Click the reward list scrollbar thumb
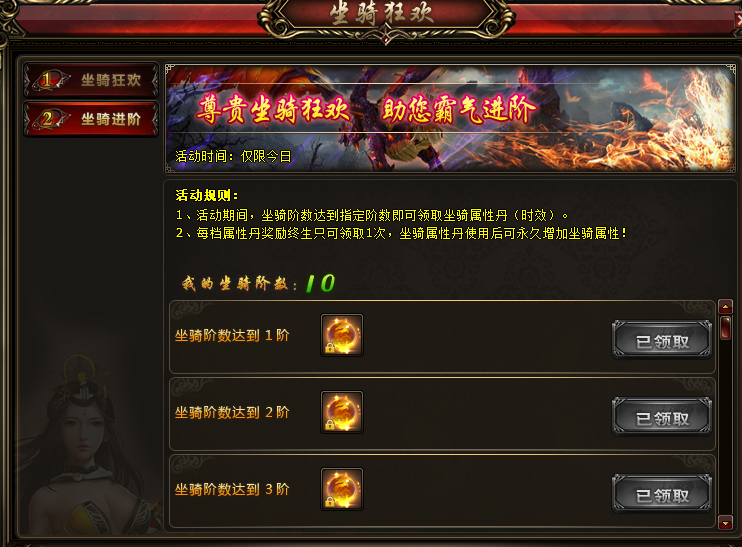This screenshot has height=547, width=742. click(x=725, y=327)
